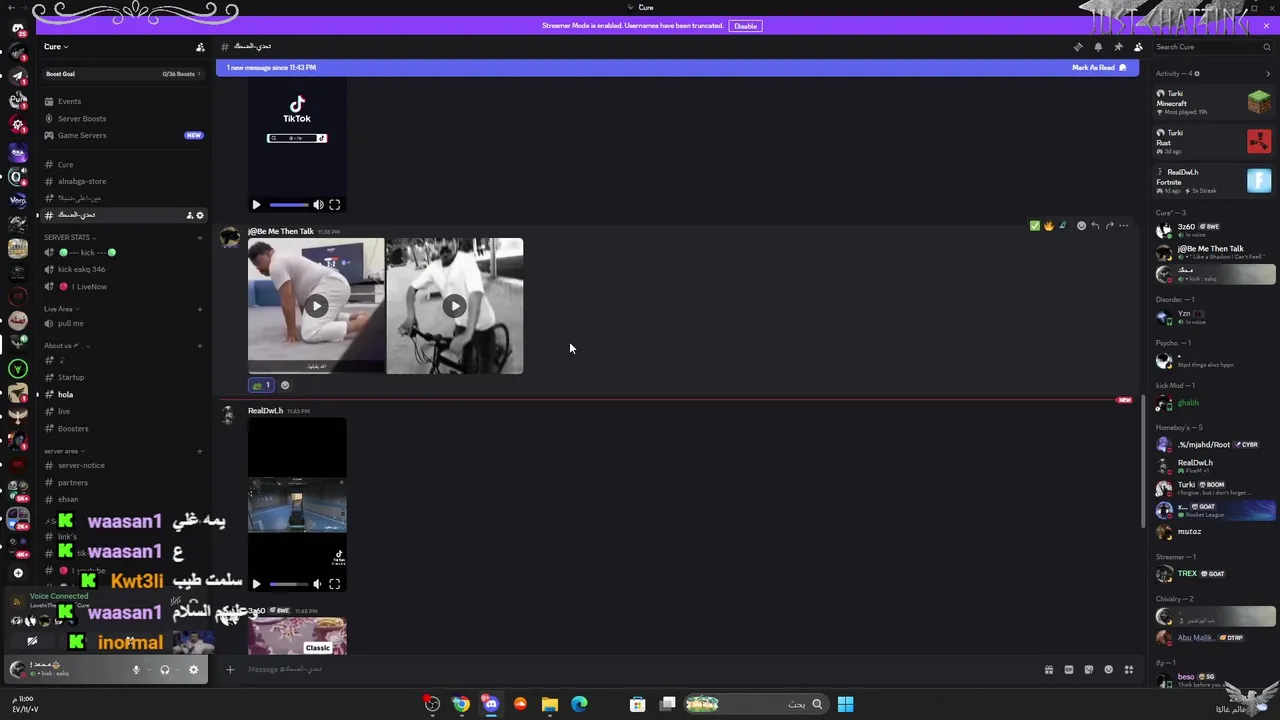The height and width of the screenshot is (720, 1280).
Task: Play the video of the man kneeling
Action: (x=316, y=306)
